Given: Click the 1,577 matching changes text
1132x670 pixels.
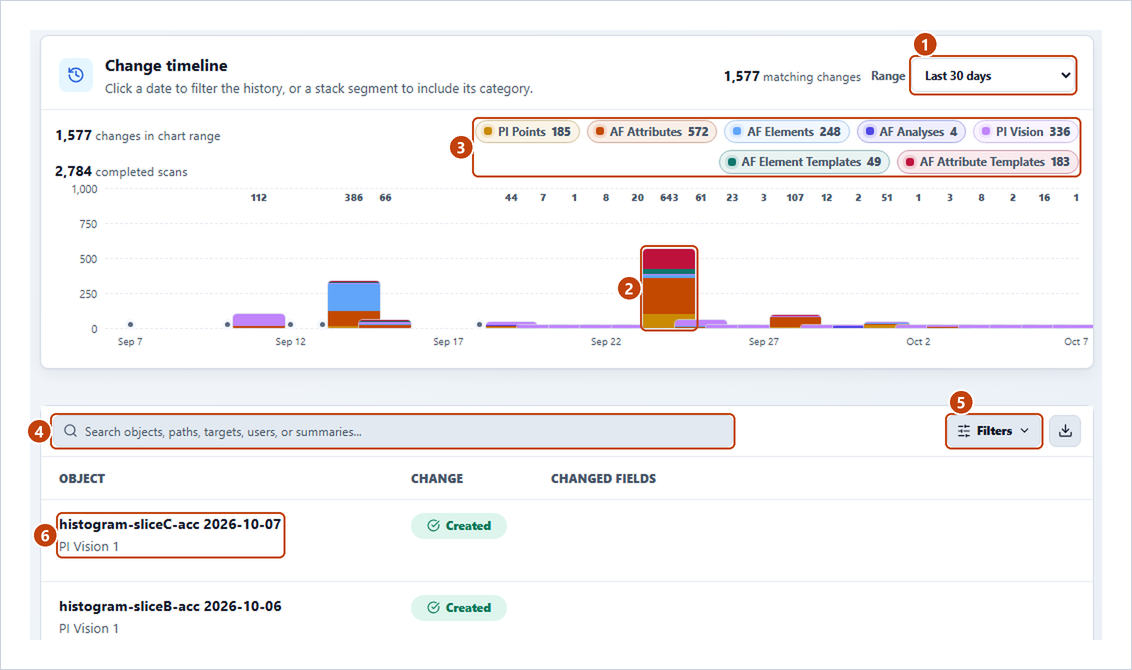Looking at the screenshot, I should [x=792, y=77].
